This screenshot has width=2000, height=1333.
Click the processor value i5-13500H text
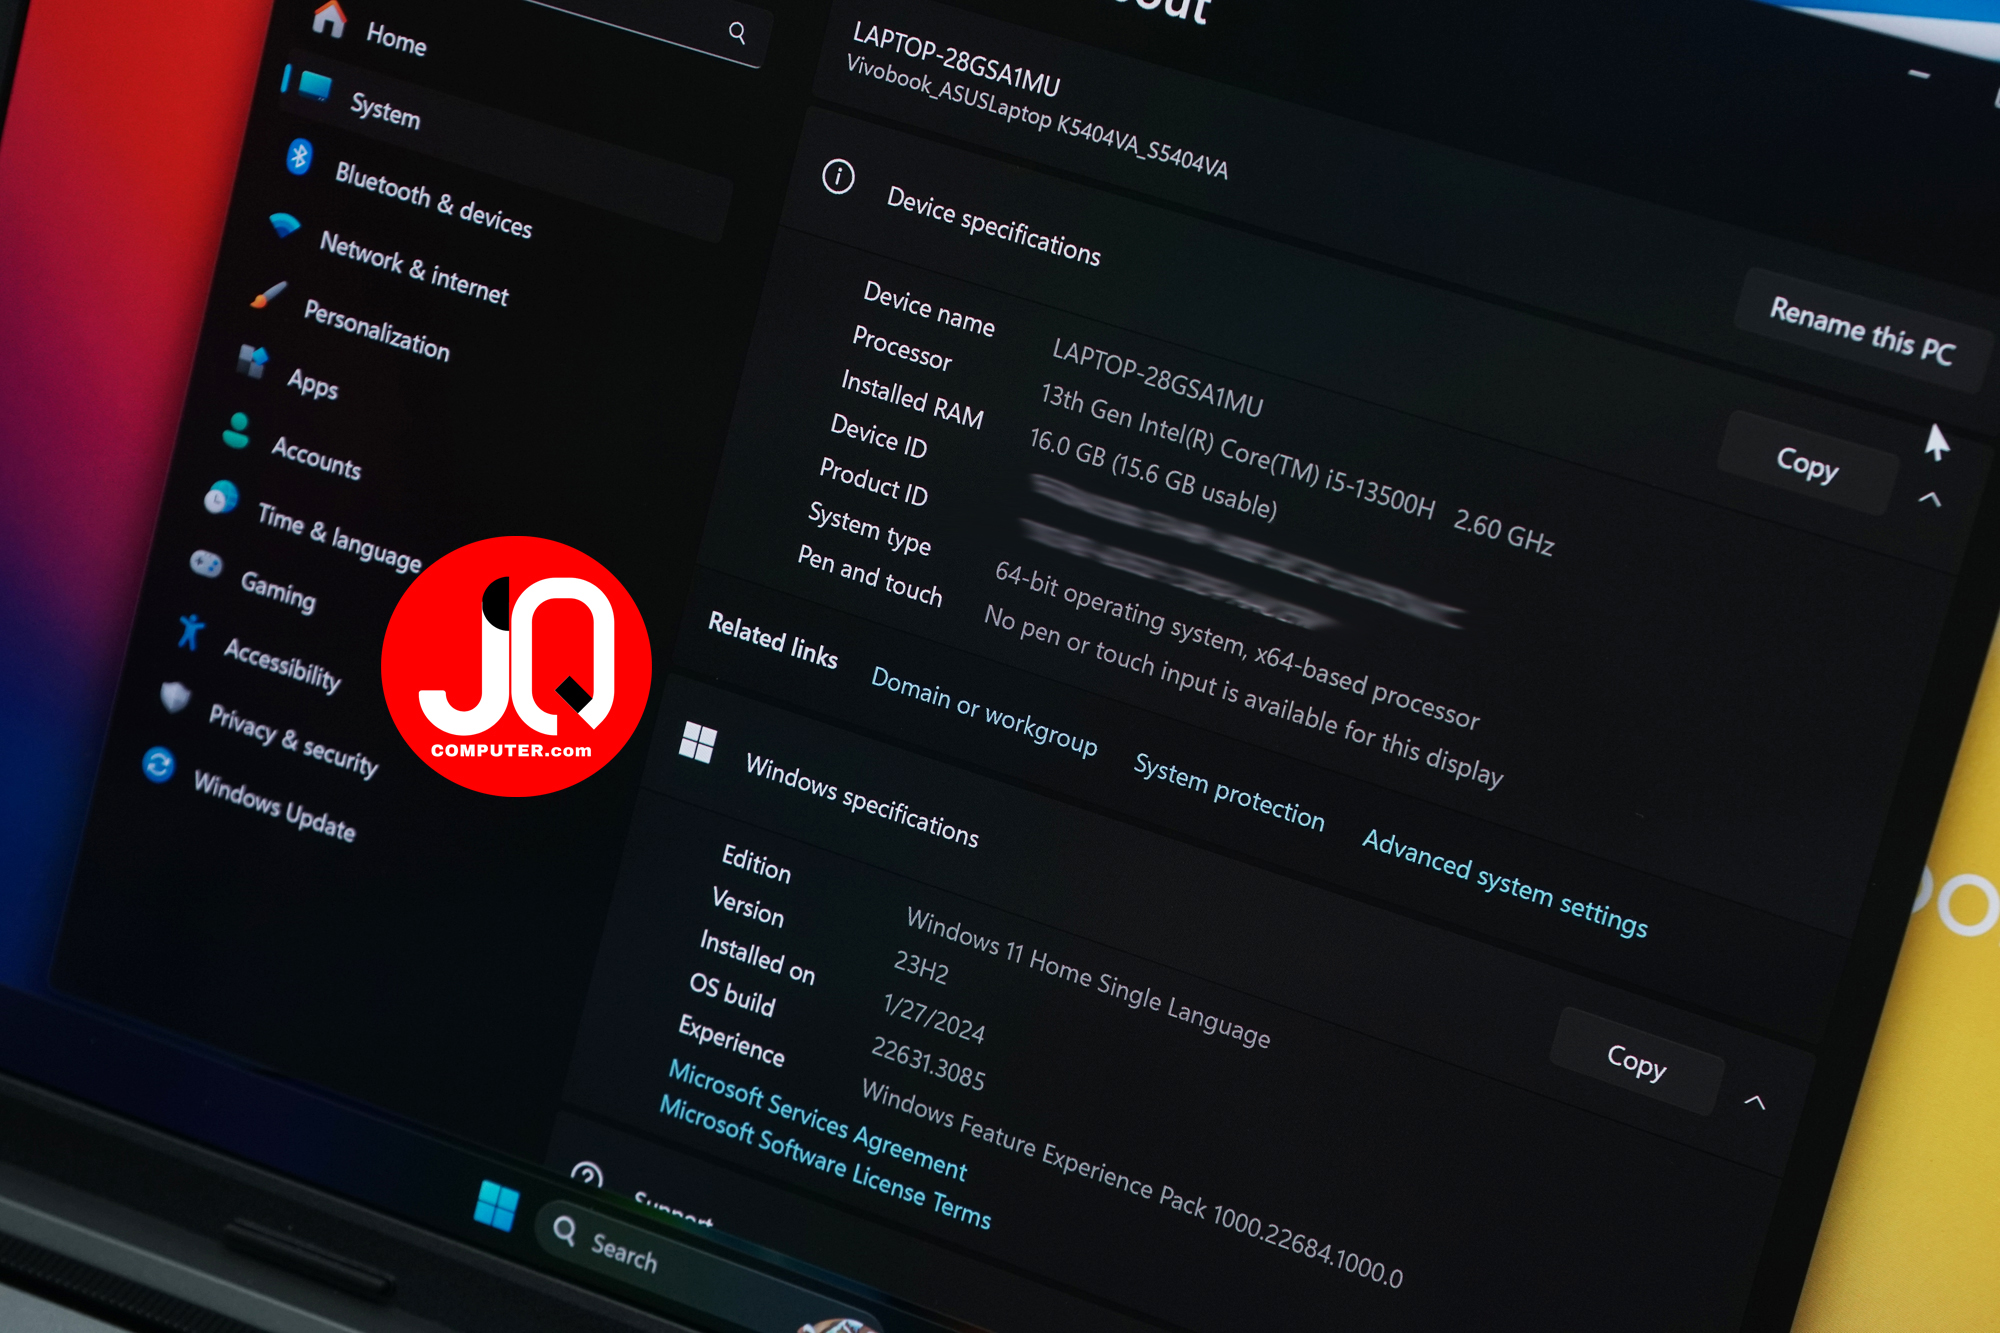1297,470
